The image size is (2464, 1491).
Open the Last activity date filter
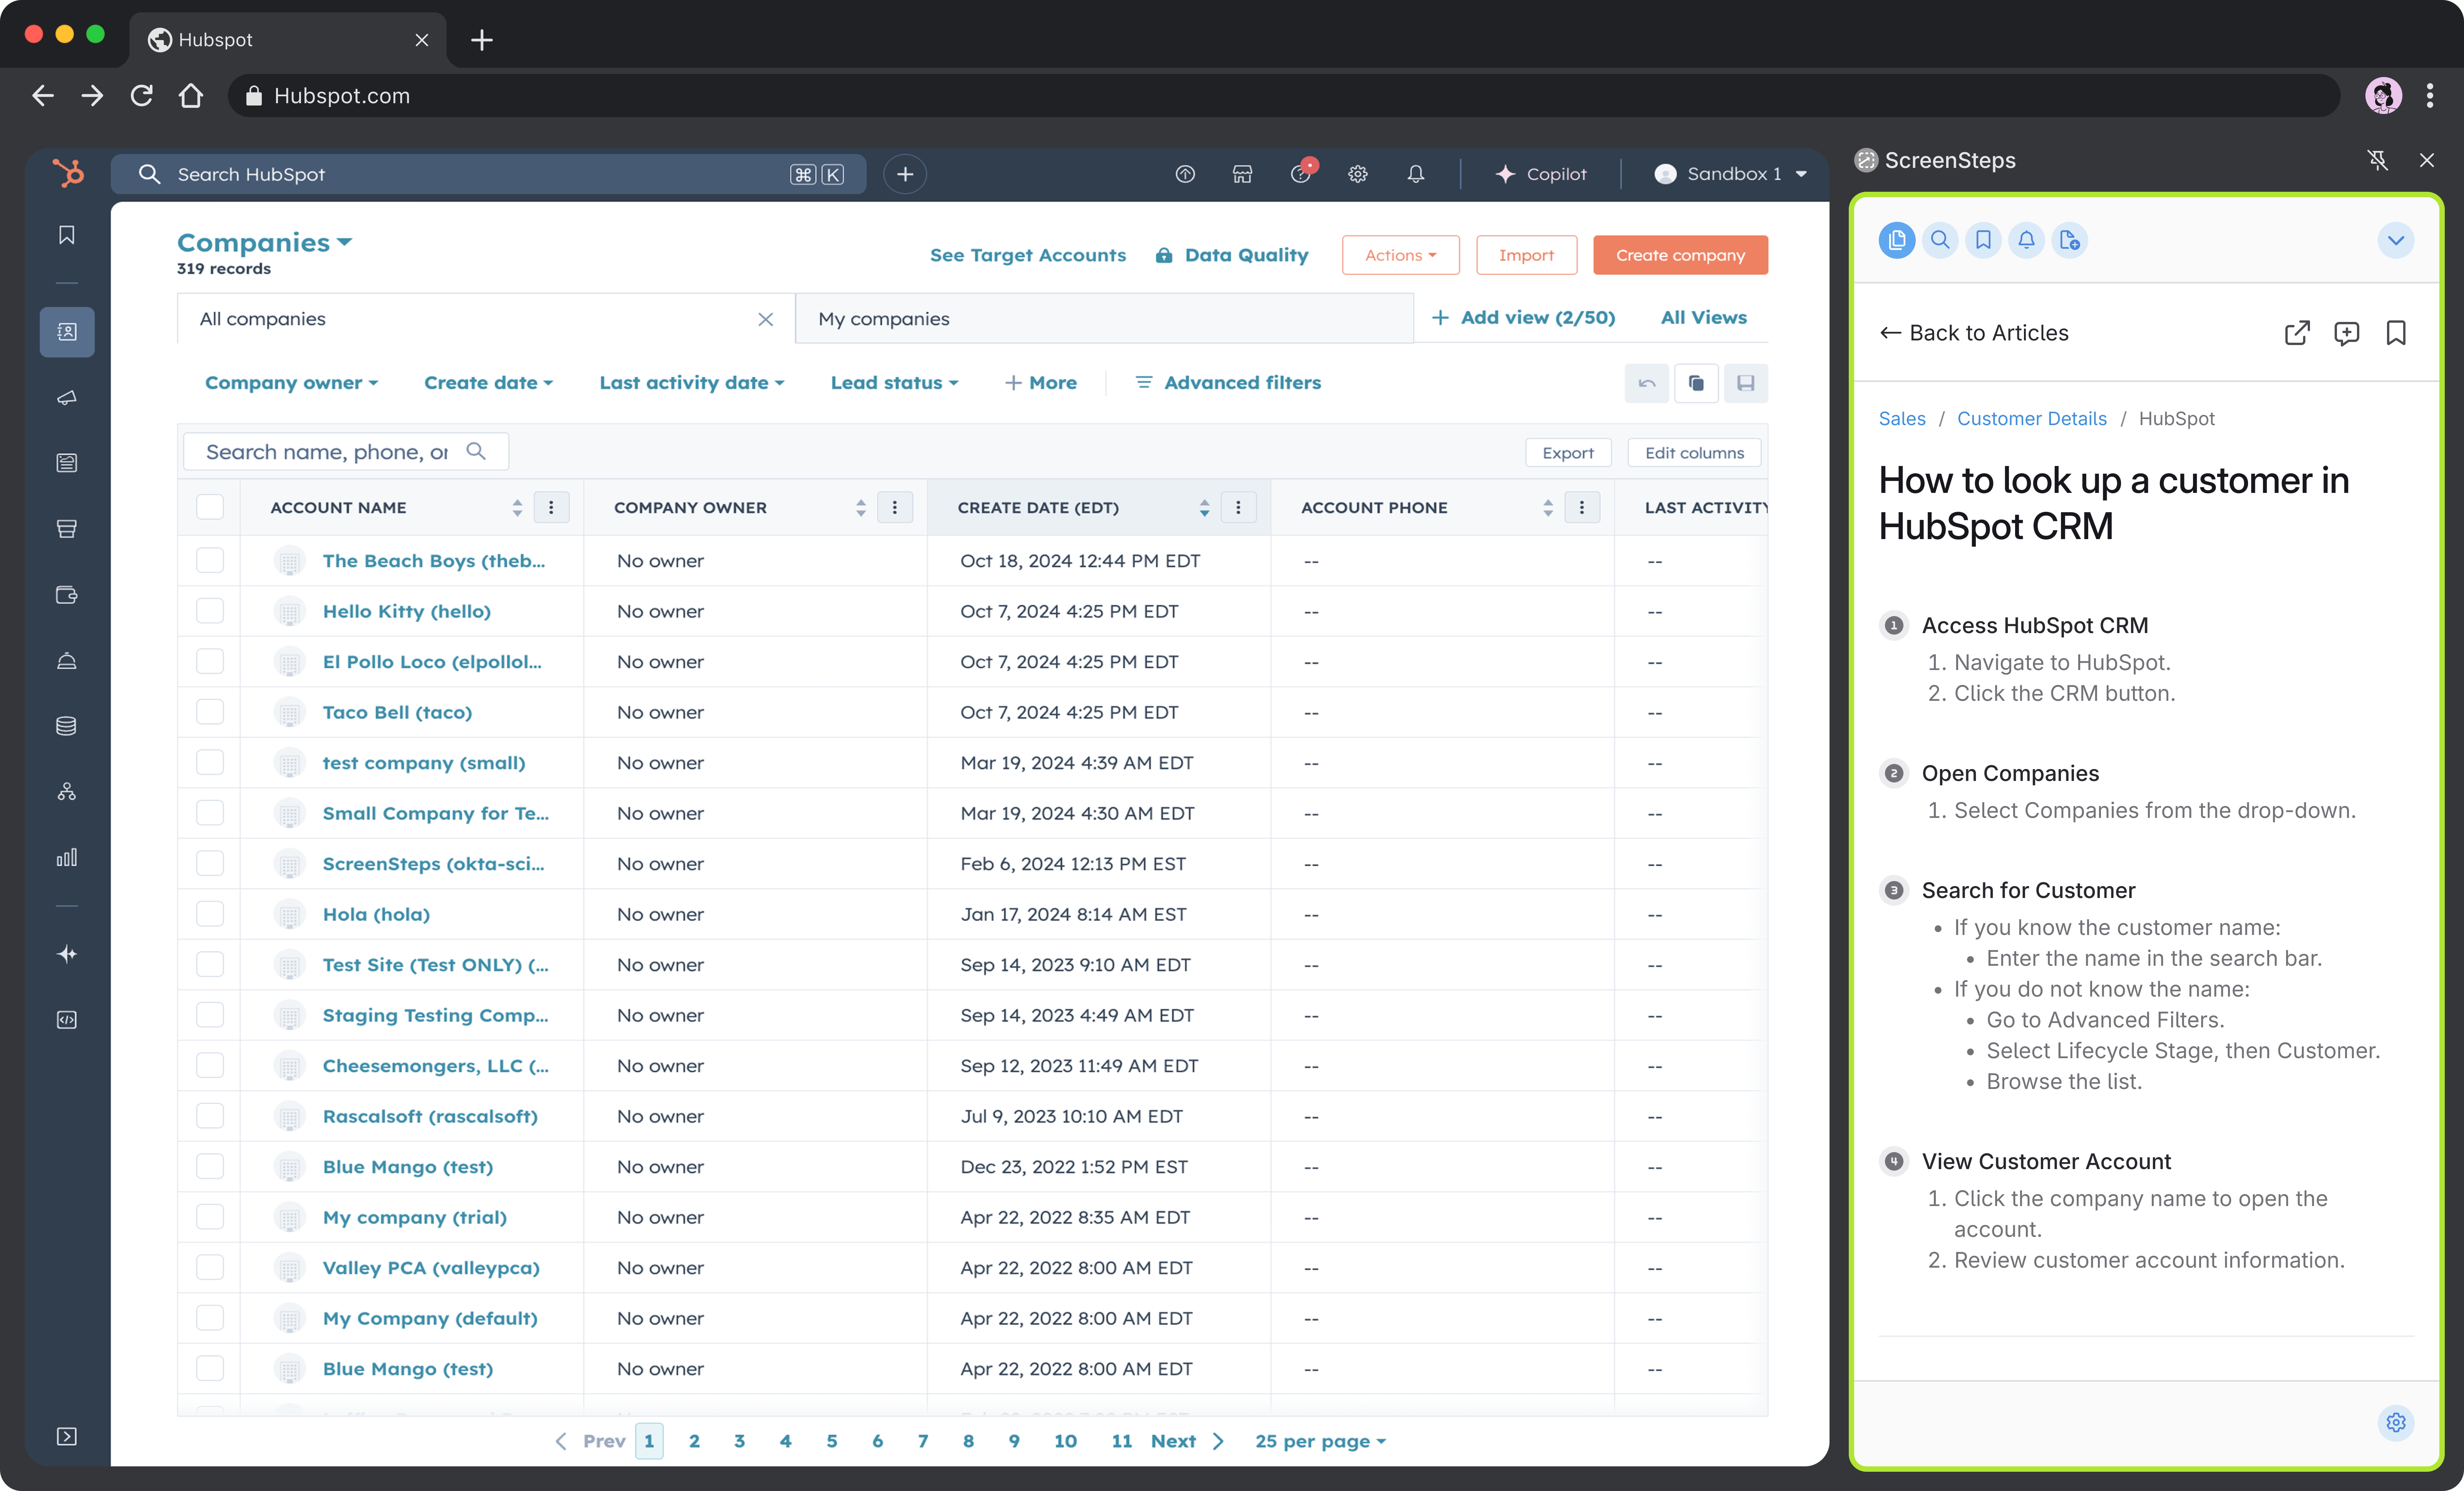coord(691,383)
